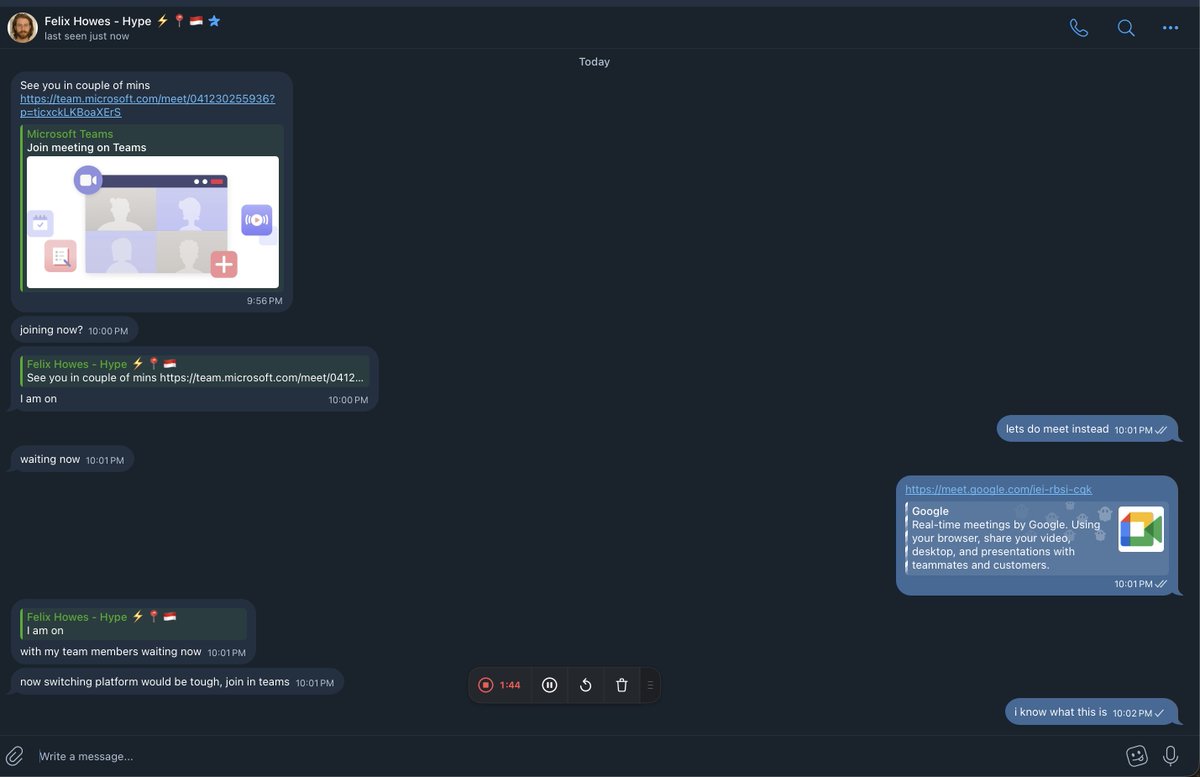Screen dimensions: 1200x777
Task: Restart the recording with the circular arrow
Action: click(x=586, y=685)
